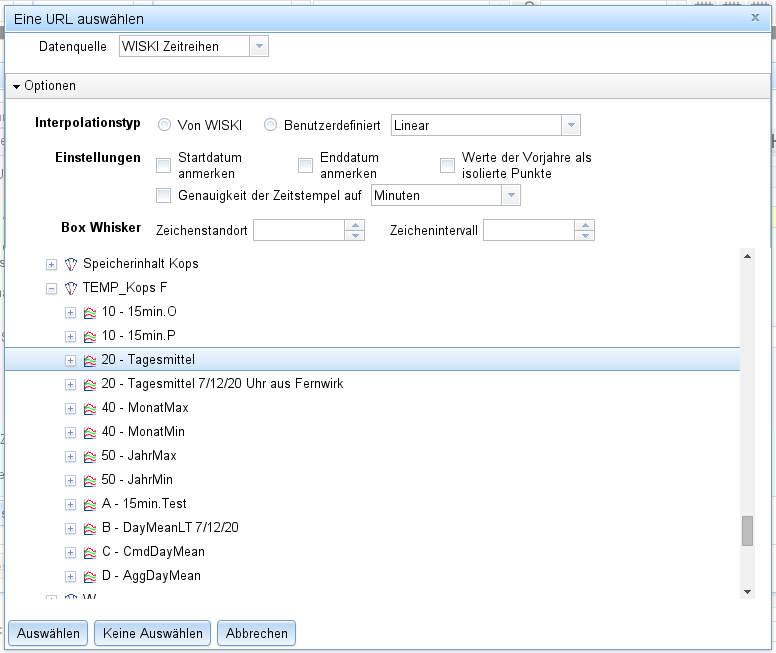Enable the Enddatum anmerken checkbox

[305, 165]
